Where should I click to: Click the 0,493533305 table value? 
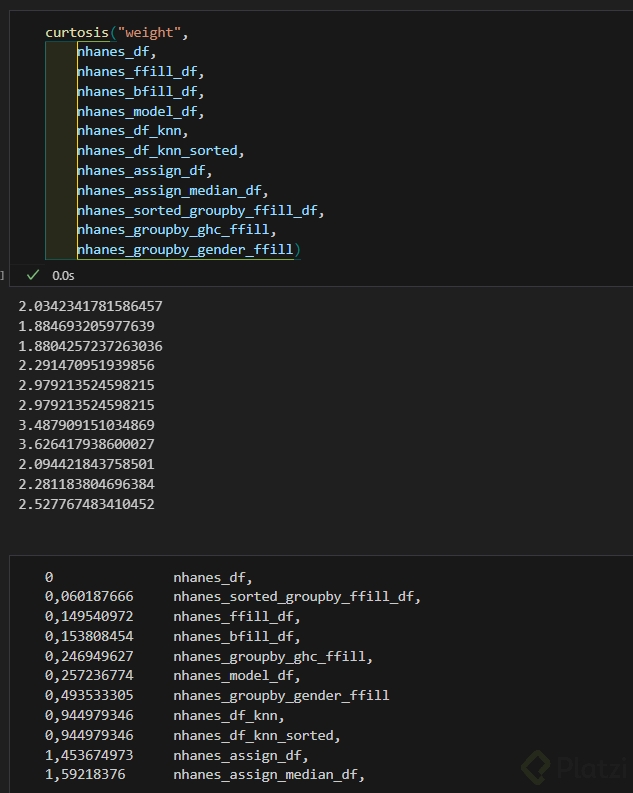[x=88, y=695]
